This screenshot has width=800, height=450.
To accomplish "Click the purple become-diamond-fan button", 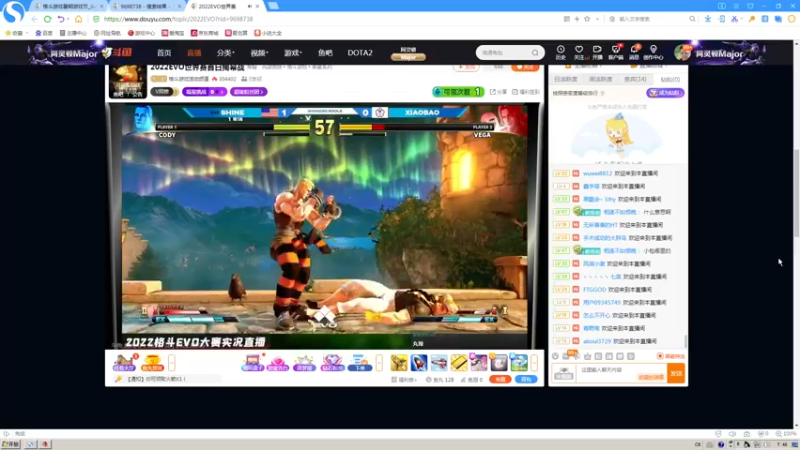I will point(665,93).
